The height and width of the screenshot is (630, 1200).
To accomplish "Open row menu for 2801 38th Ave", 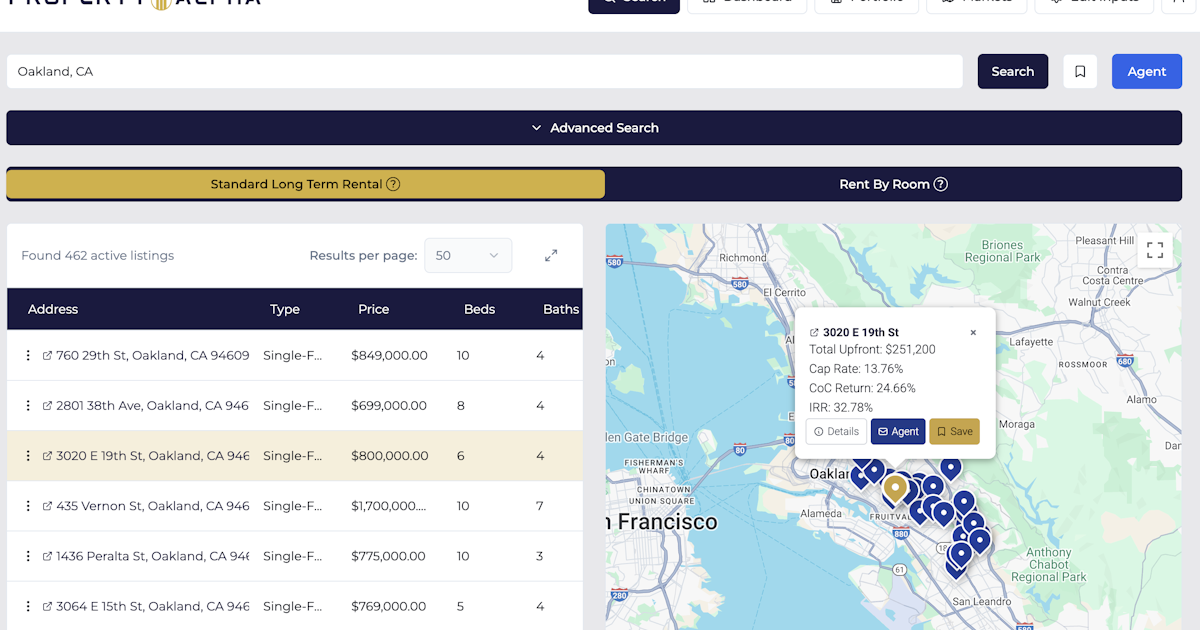I will coord(28,405).
